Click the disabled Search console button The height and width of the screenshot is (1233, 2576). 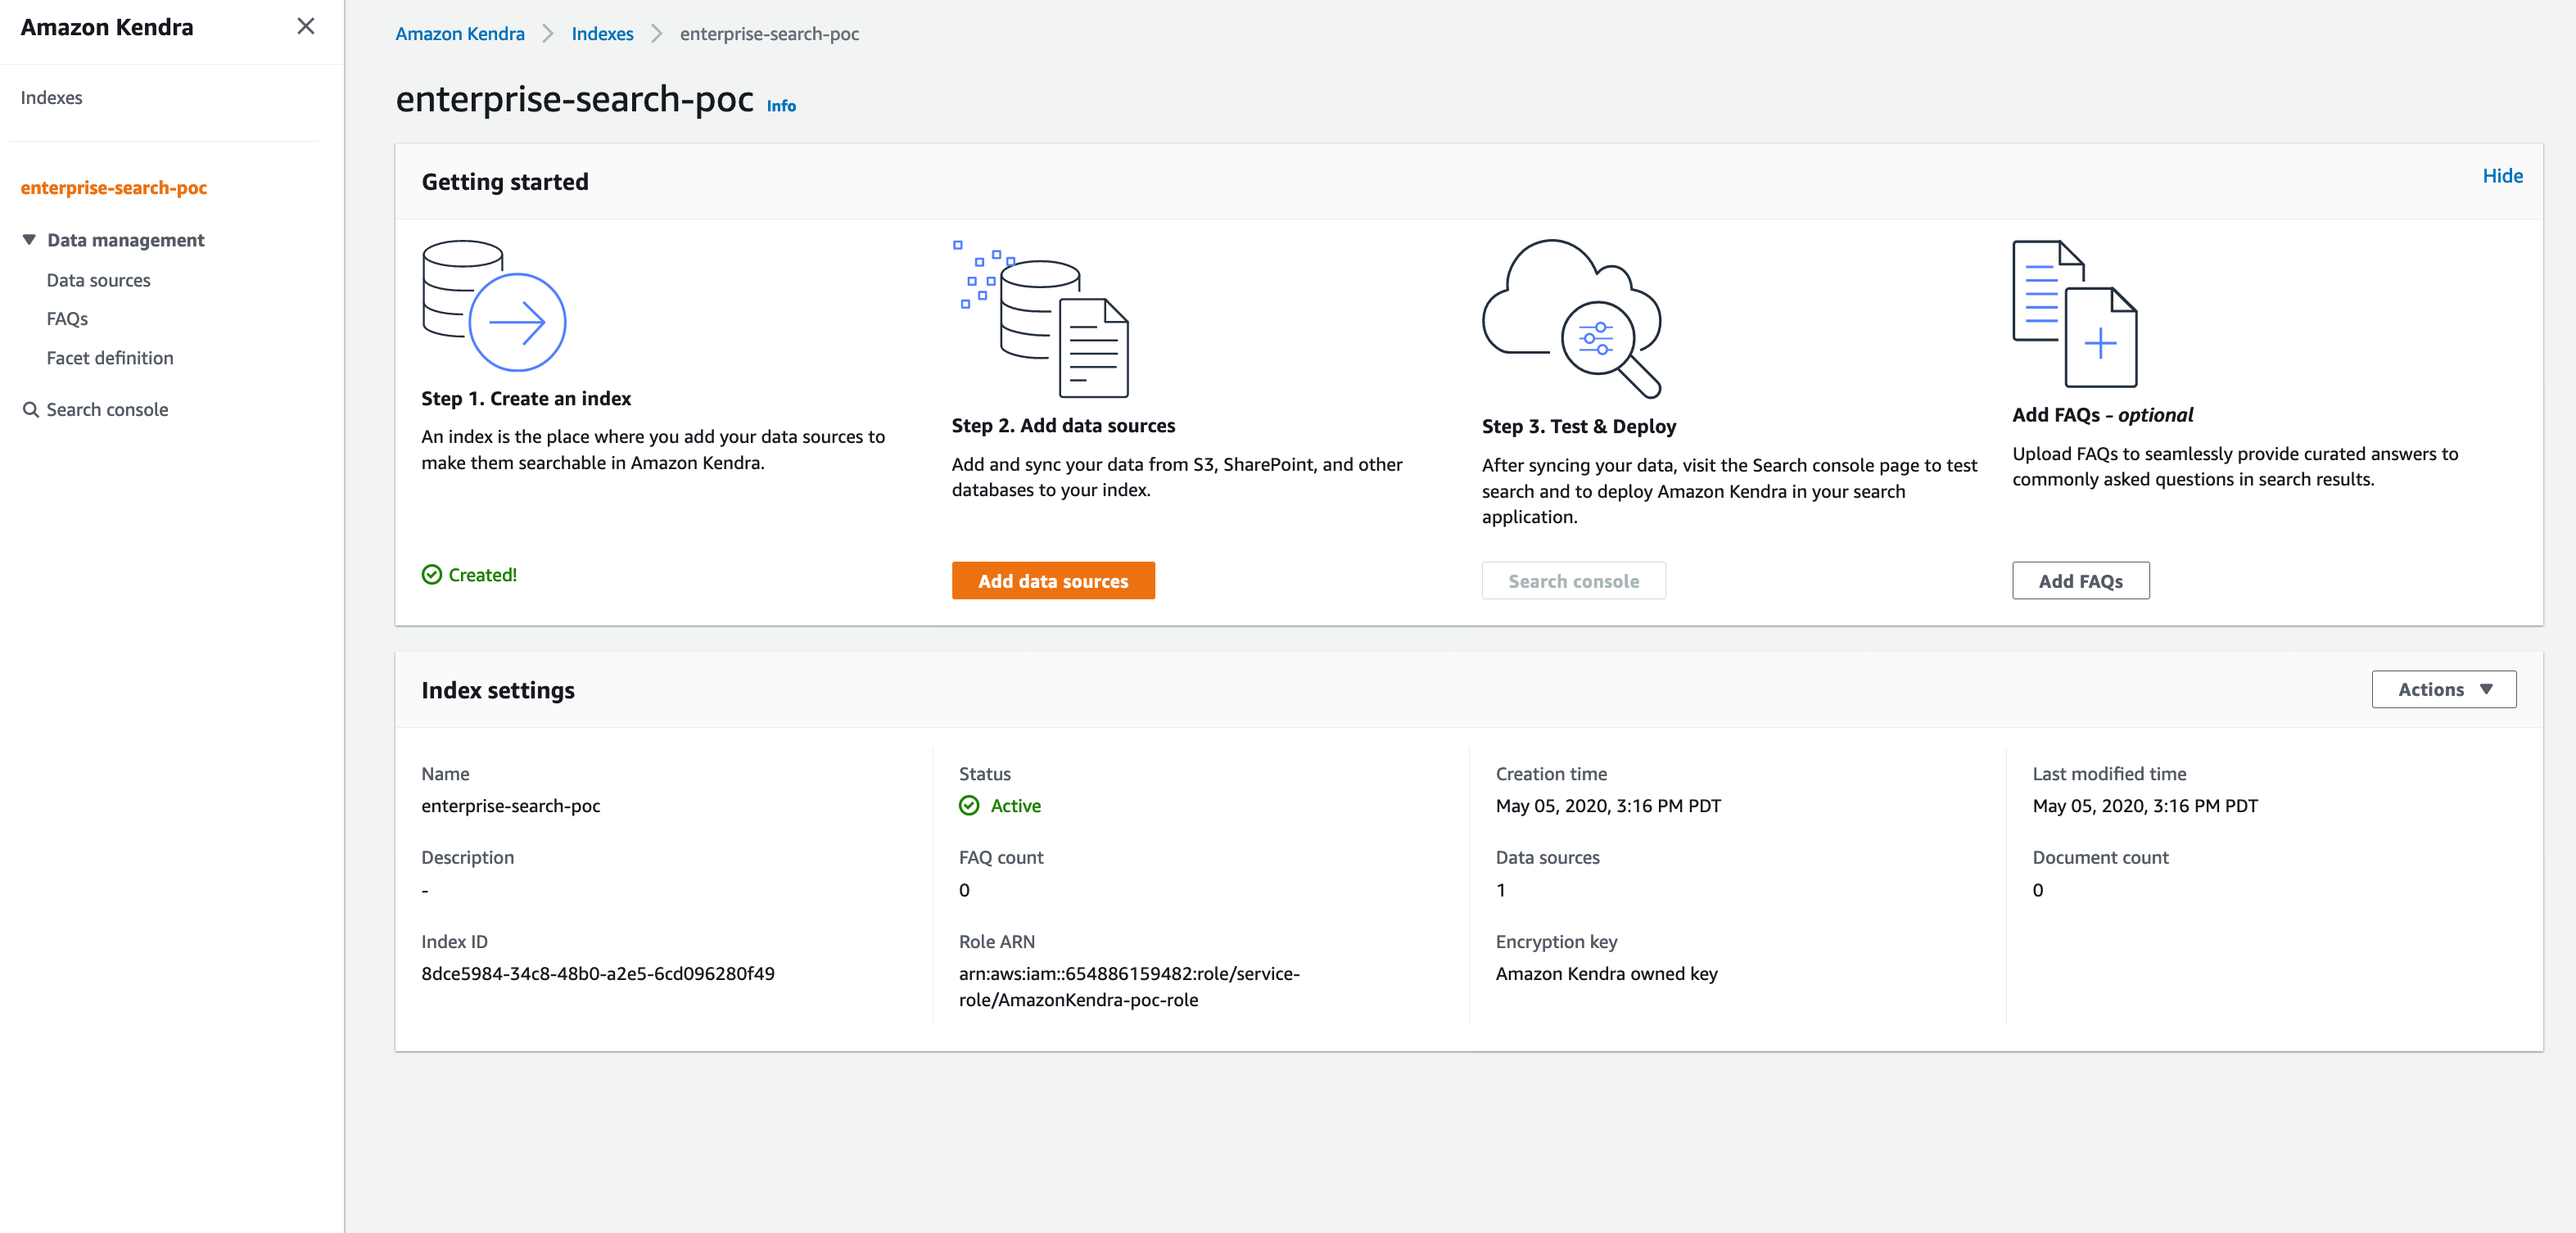[x=1573, y=580]
